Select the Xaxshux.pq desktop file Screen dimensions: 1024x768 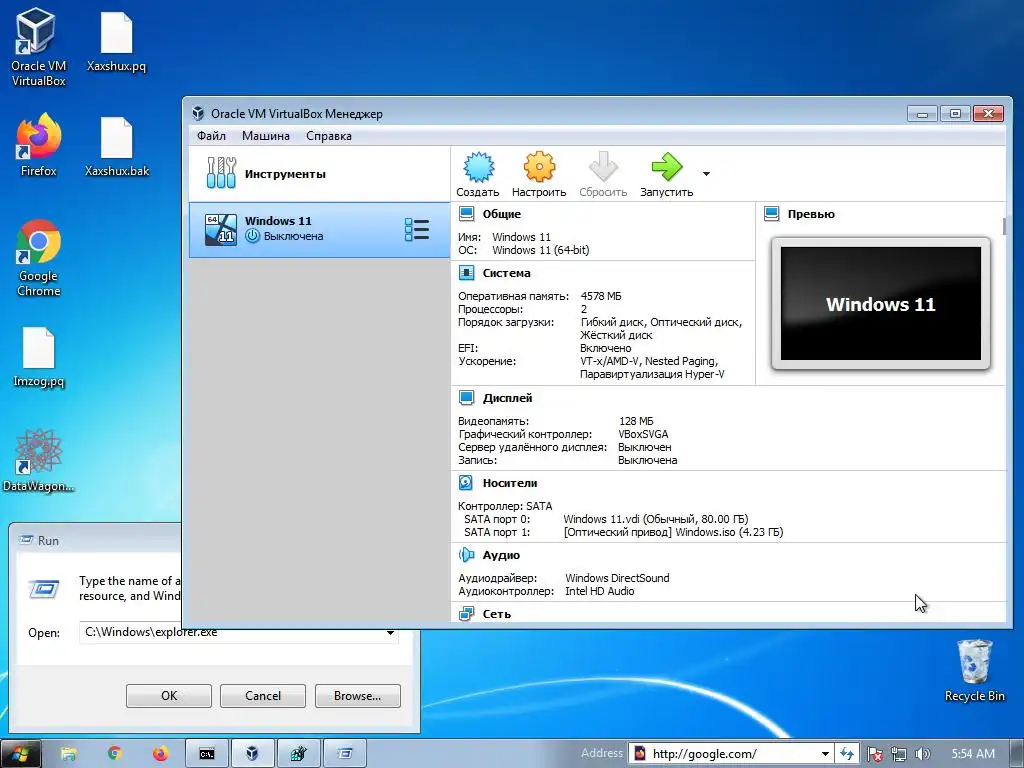click(x=116, y=41)
